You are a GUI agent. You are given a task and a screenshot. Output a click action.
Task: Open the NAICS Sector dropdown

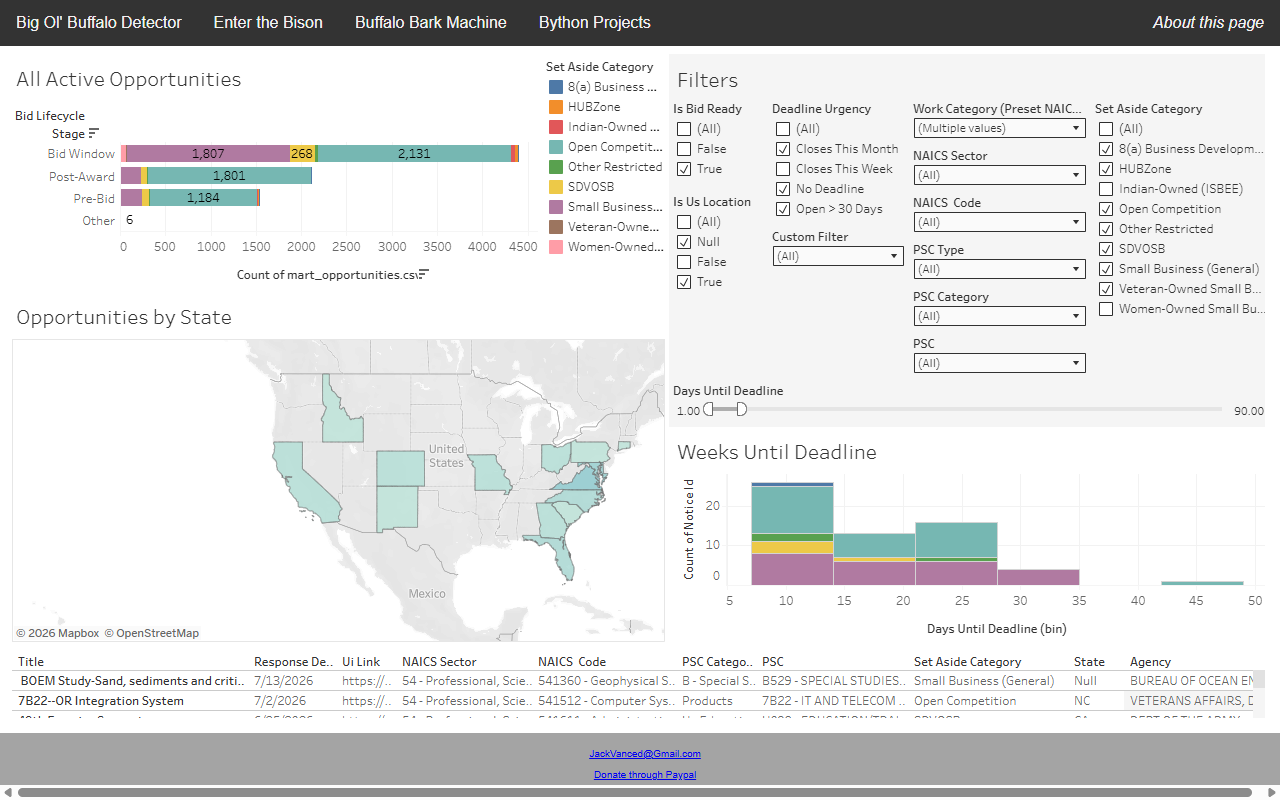pos(1000,175)
